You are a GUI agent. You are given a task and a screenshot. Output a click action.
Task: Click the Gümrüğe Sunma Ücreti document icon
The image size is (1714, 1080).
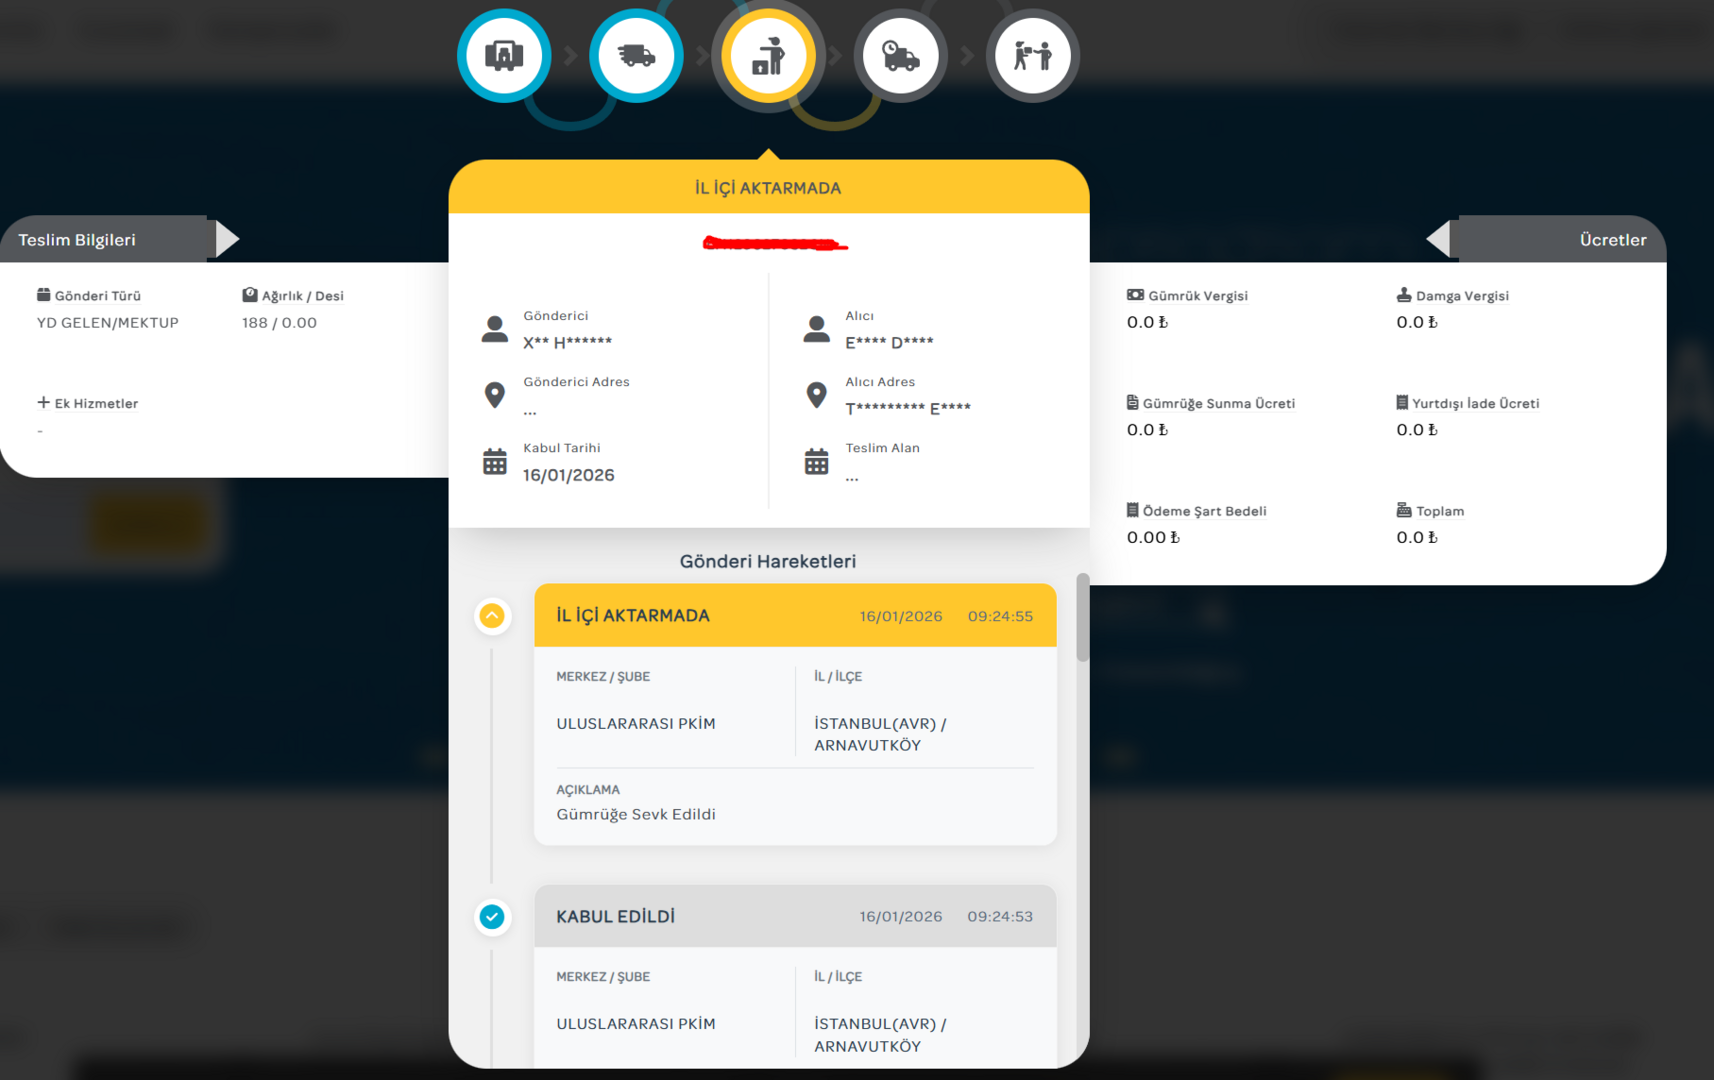1133,402
